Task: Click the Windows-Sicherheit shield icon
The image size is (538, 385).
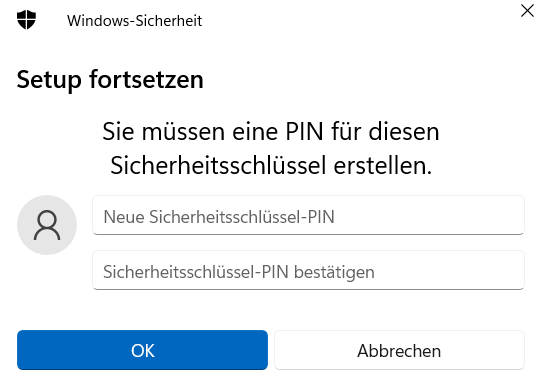Action: (x=26, y=20)
